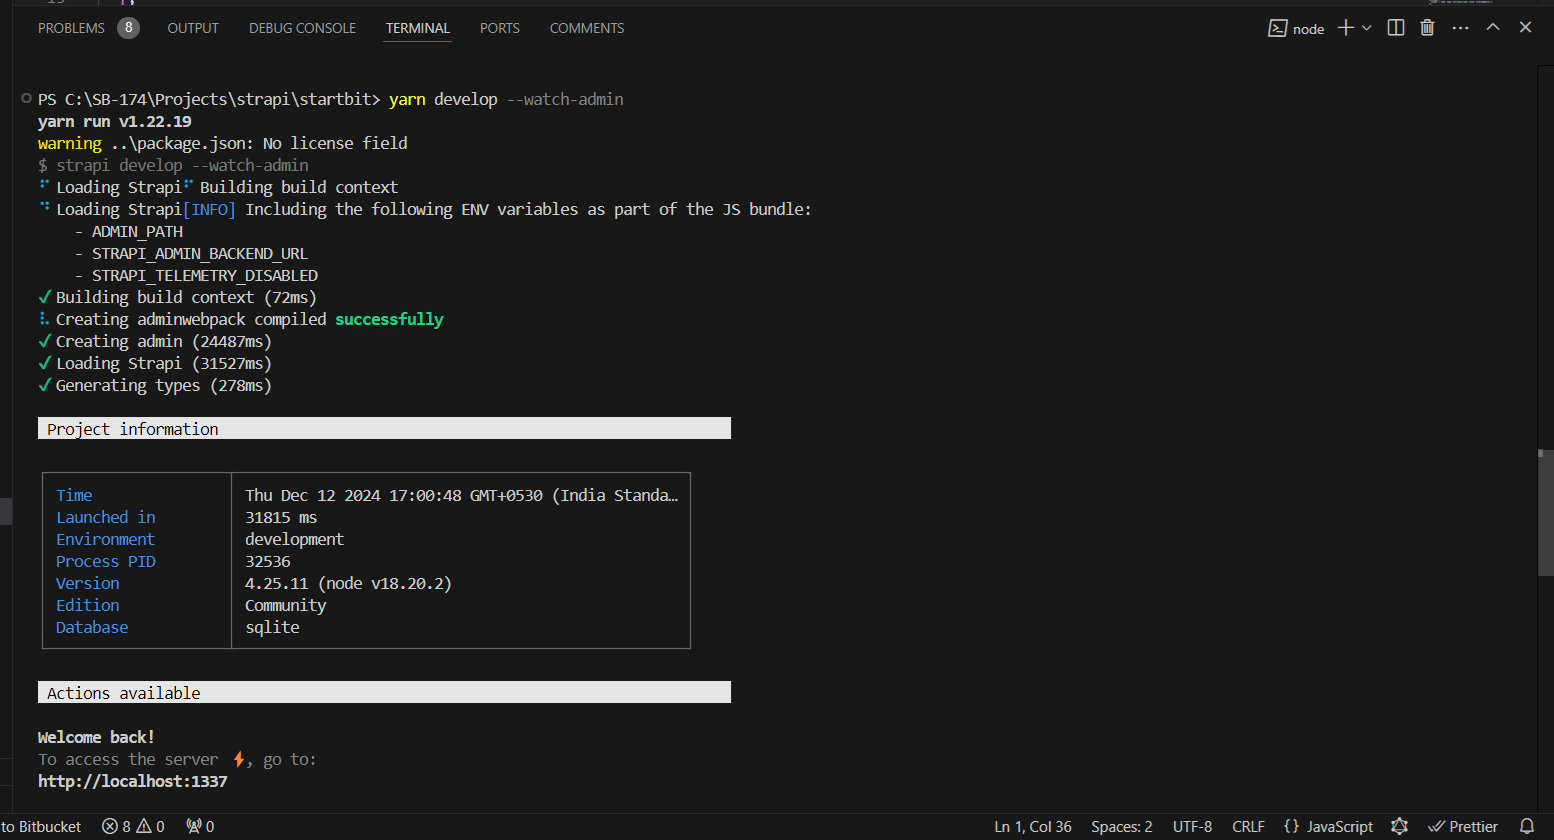This screenshot has height=840, width=1554.
Task: Open the PORTS tab
Action: tap(500, 28)
